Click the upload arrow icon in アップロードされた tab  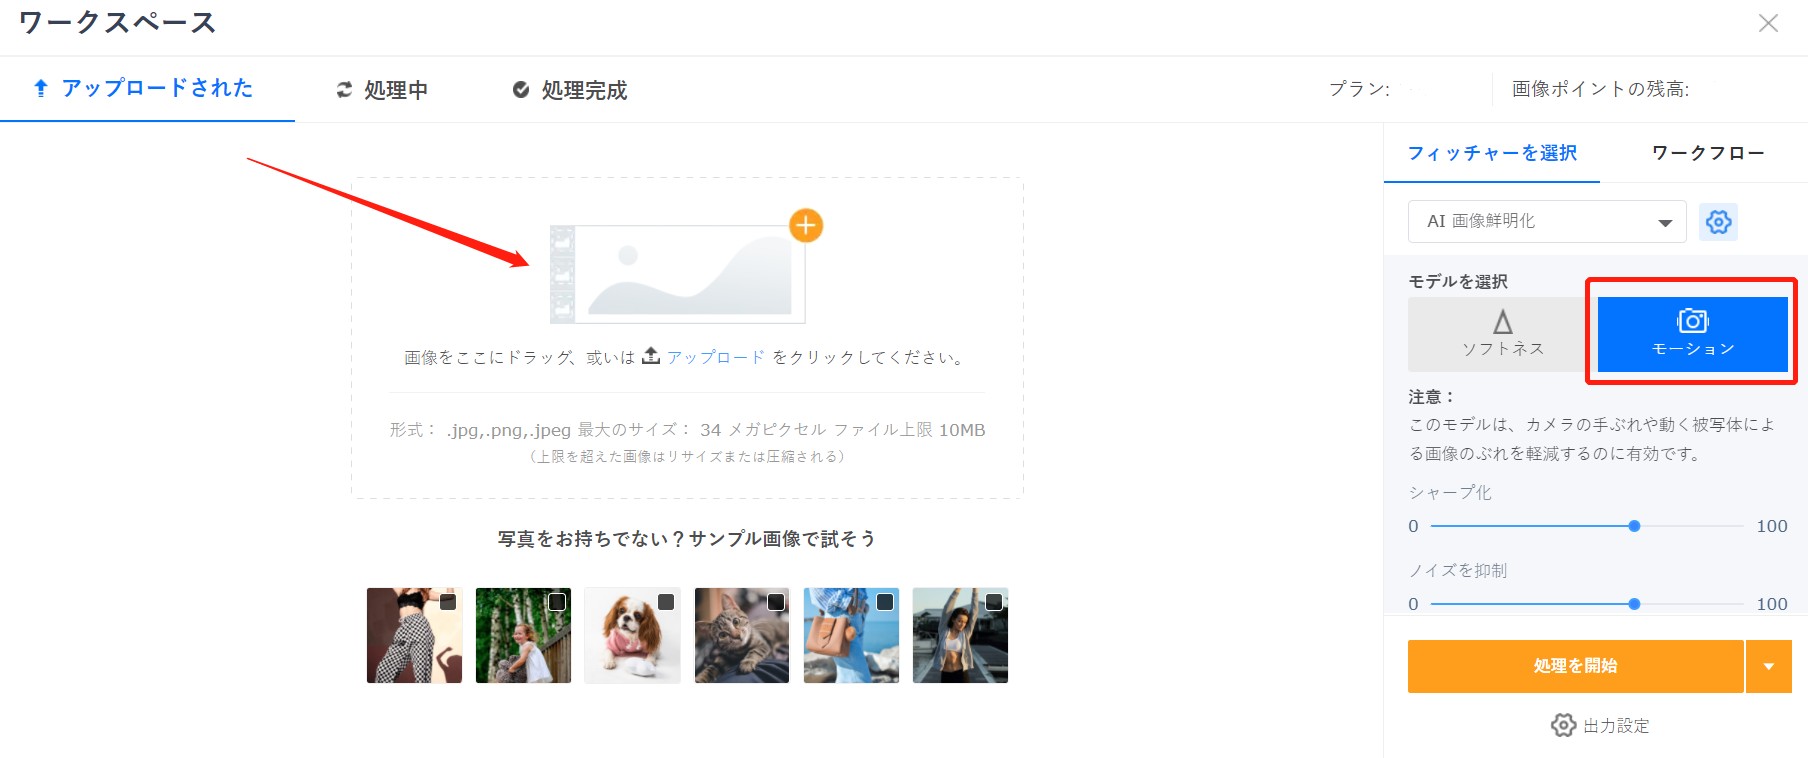(41, 88)
